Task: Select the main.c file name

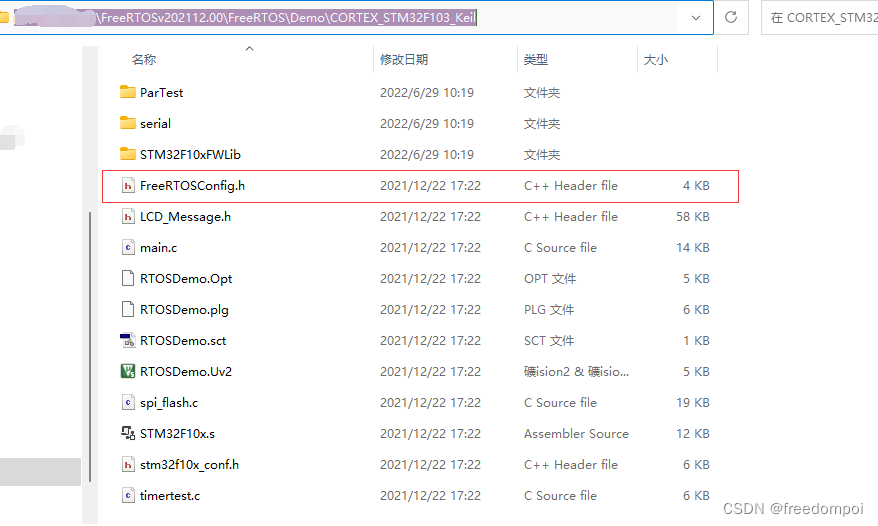Action: point(158,248)
